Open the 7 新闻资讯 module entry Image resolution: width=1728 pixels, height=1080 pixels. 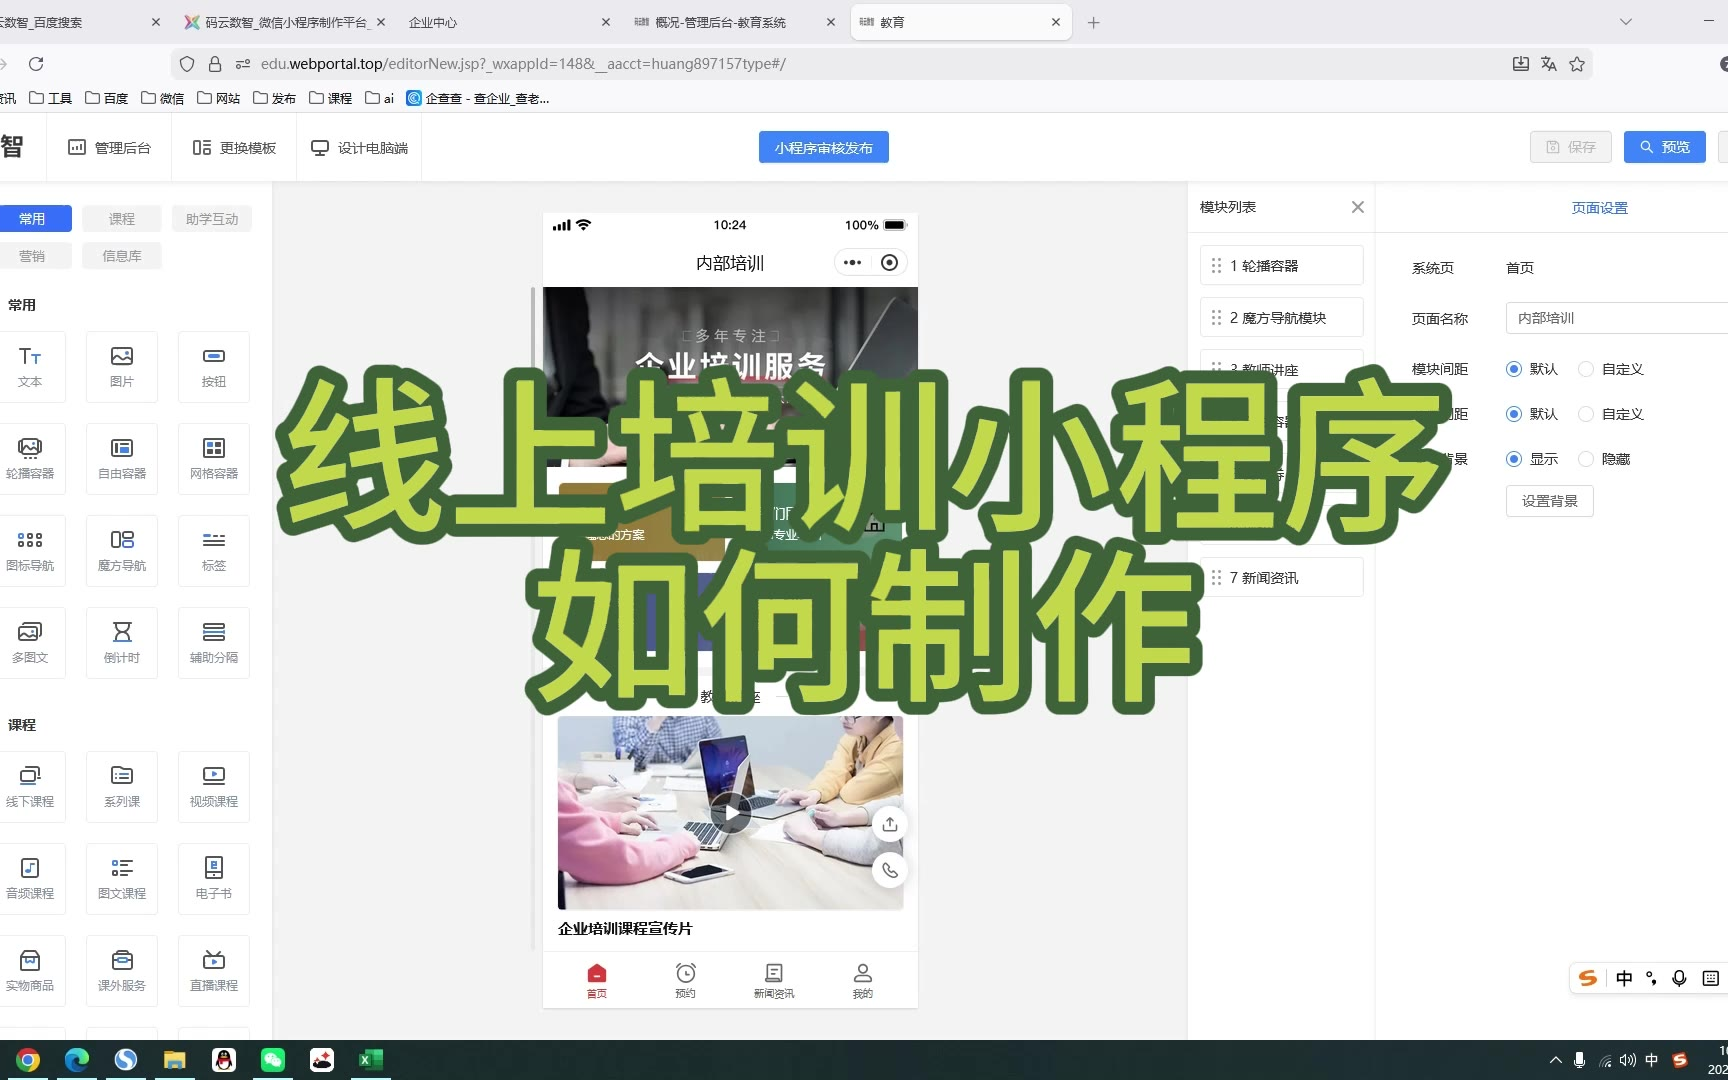coord(1281,578)
